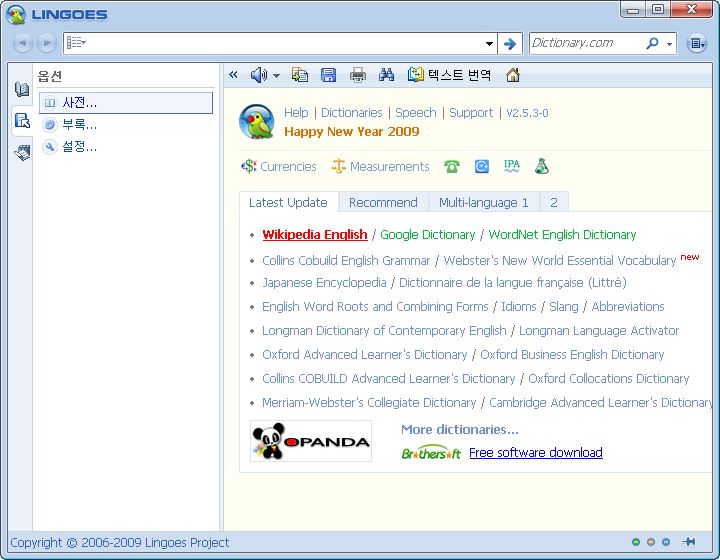Open Japanese Encyclopedia link
720x560 pixels.
(x=324, y=282)
